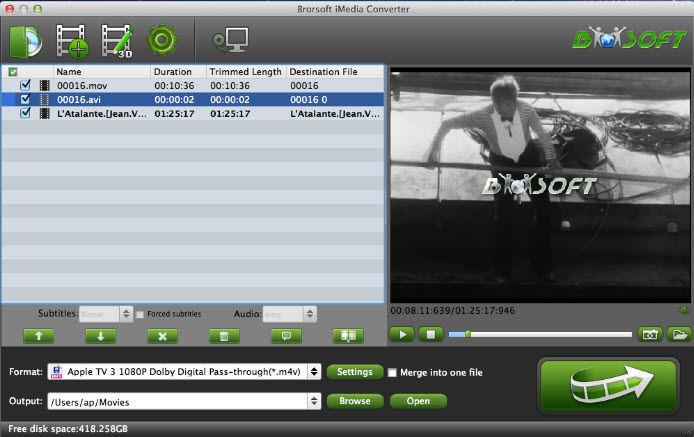Click the Browse button
The height and width of the screenshot is (437, 694).
click(355, 401)
